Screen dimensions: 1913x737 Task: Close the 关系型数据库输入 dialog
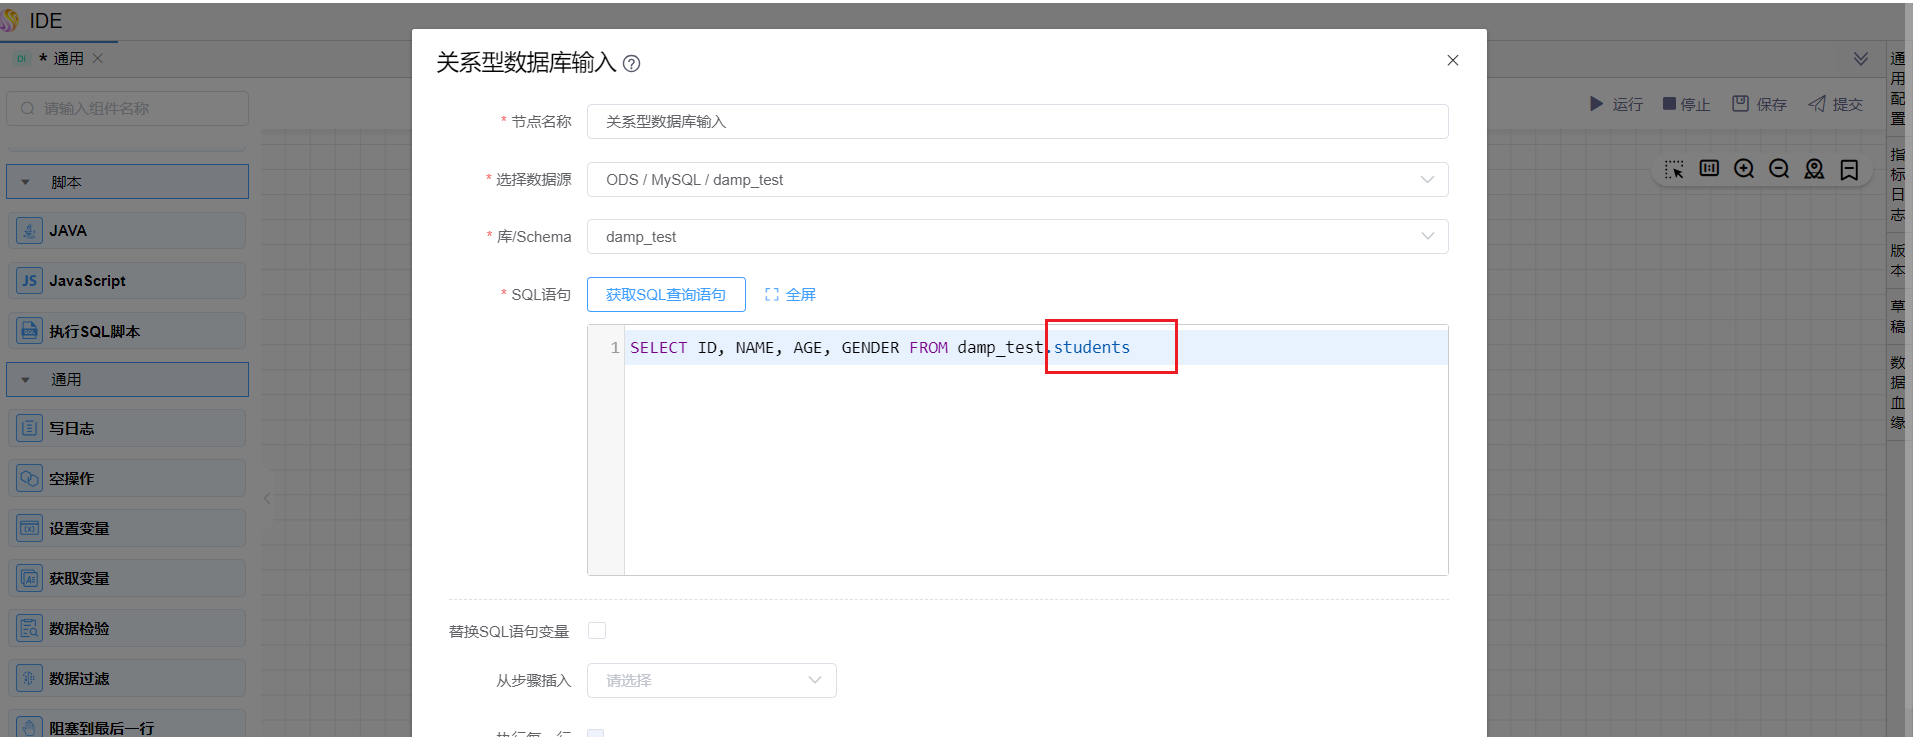point(1453,61)
